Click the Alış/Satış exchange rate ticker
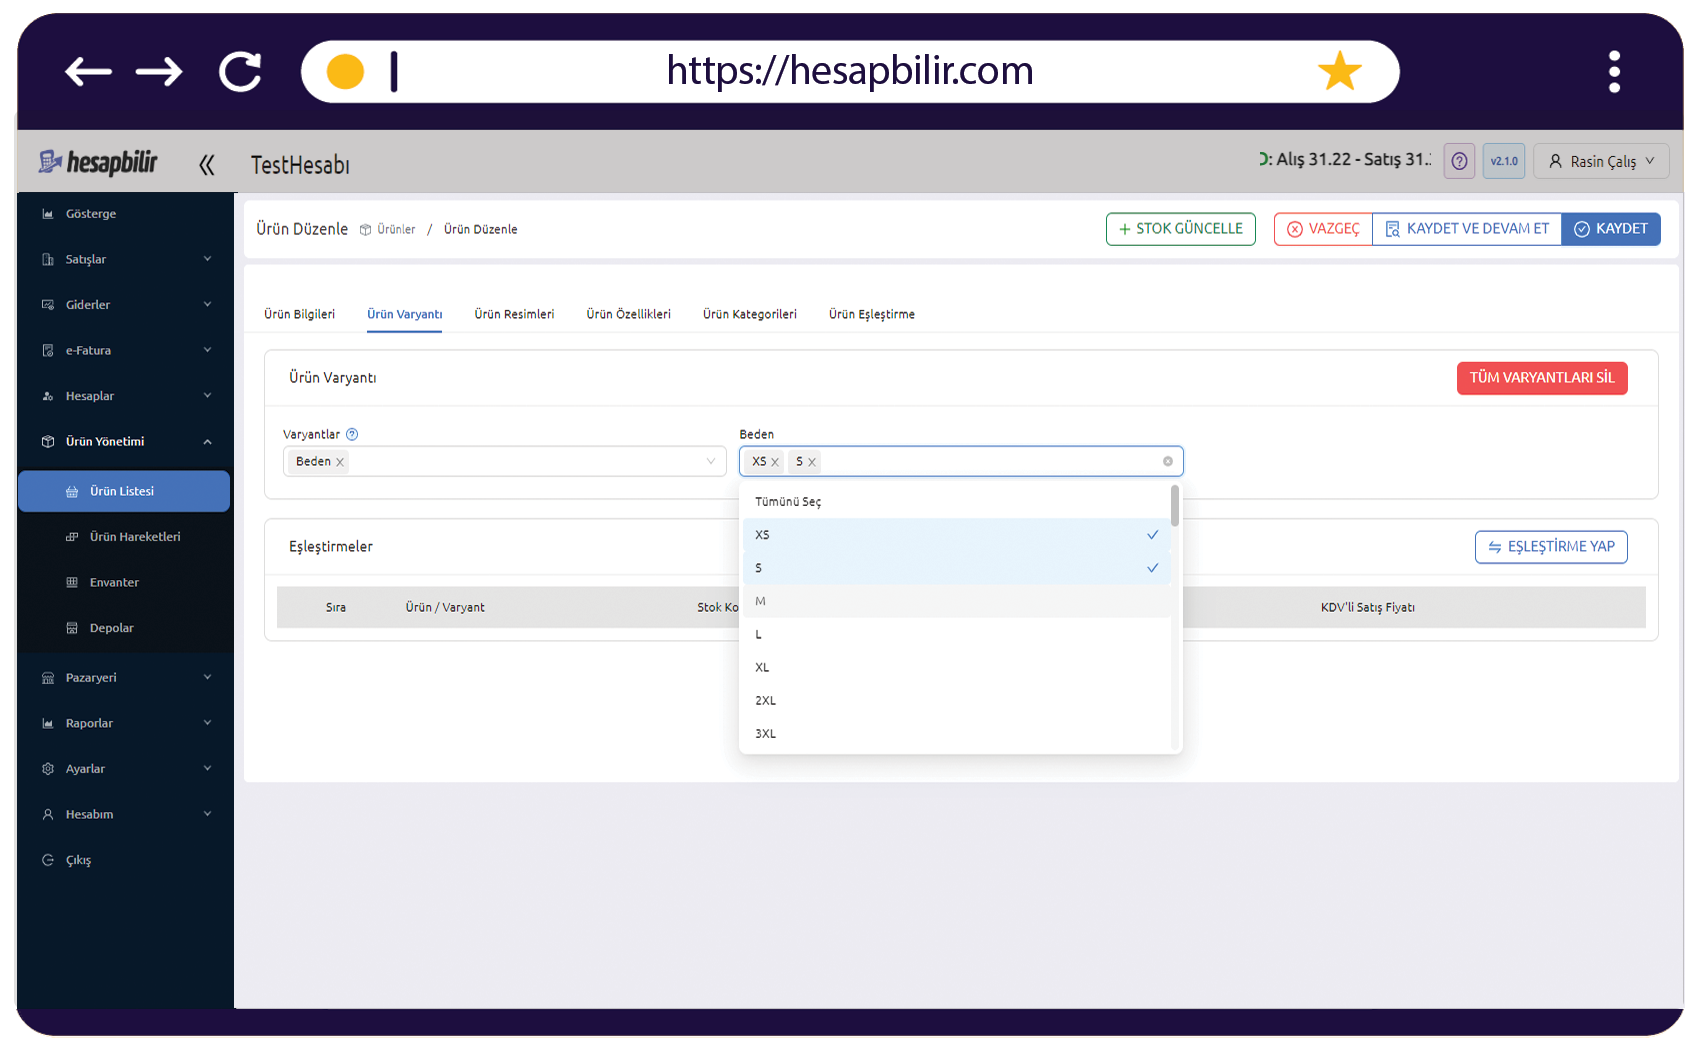1700x1050 pixels. coord(1345,159)
